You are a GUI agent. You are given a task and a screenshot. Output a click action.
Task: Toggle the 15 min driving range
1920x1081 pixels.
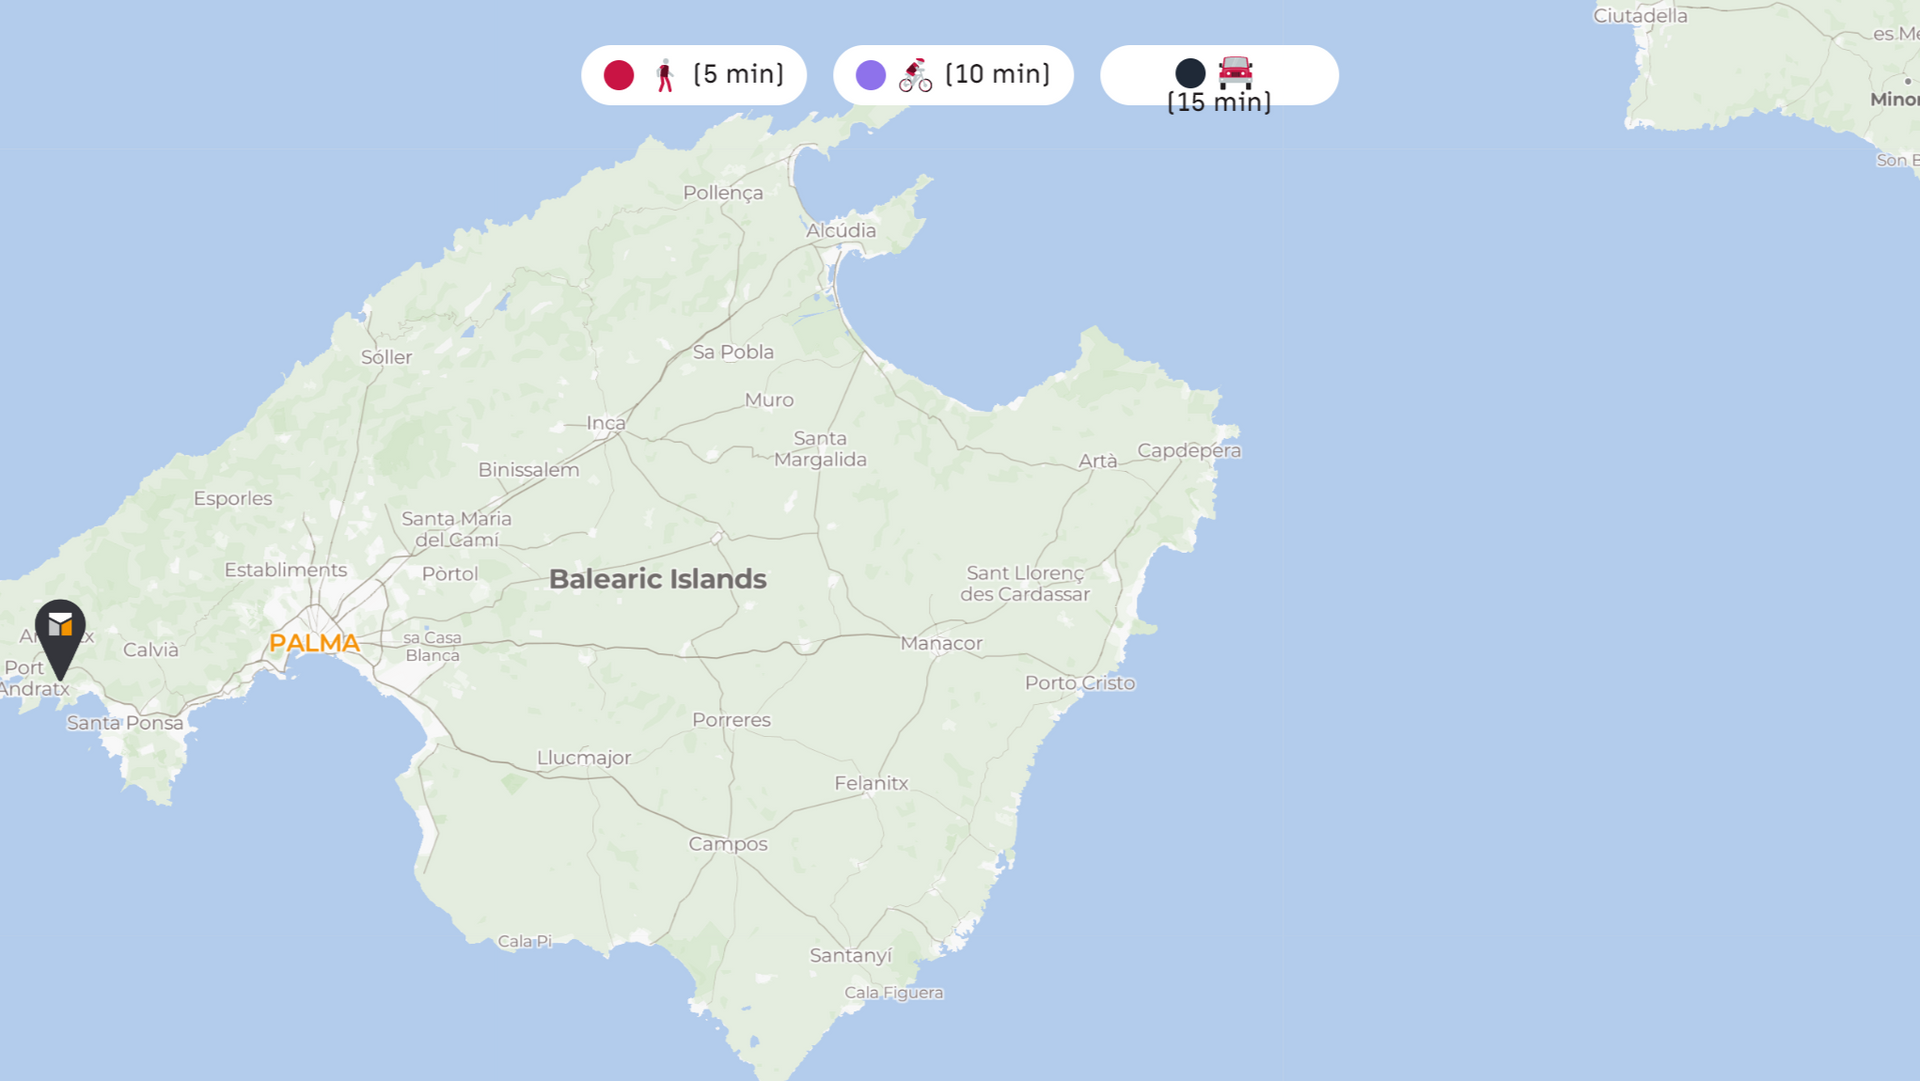[1219, 101]
